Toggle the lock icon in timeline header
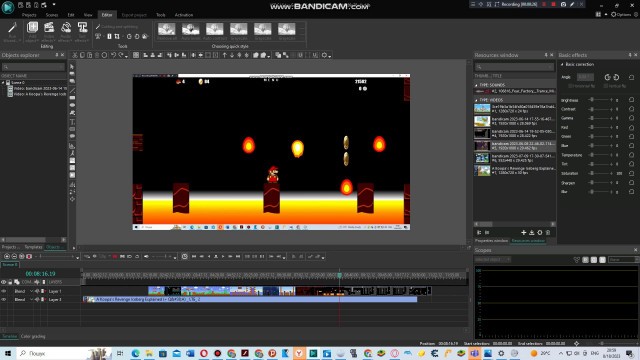640x360 pixels. click(x=10, y=282)
